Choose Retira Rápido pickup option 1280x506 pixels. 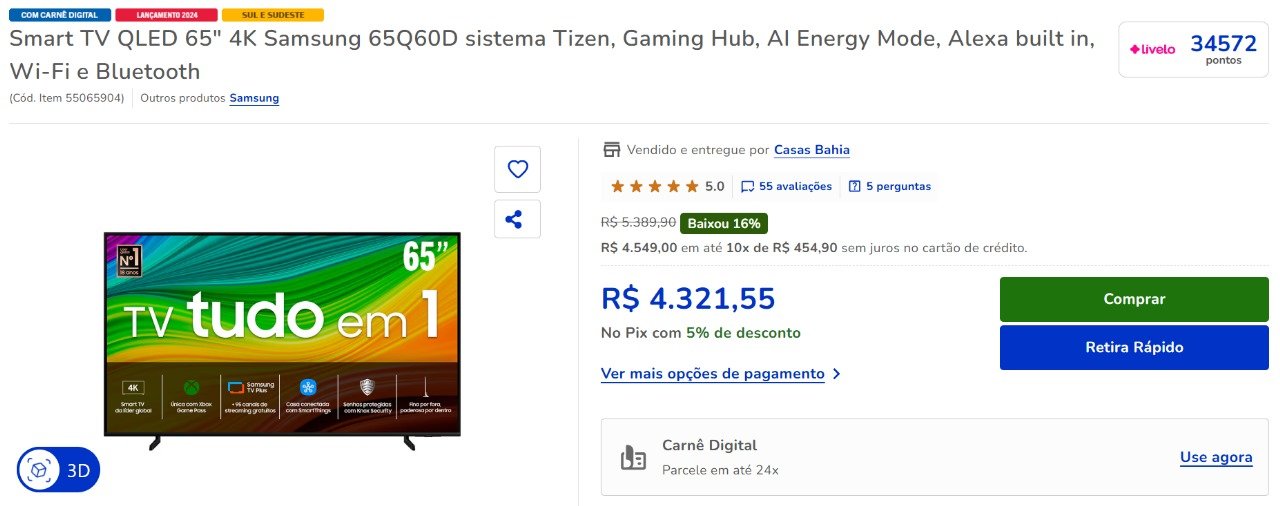[1134, 347]
